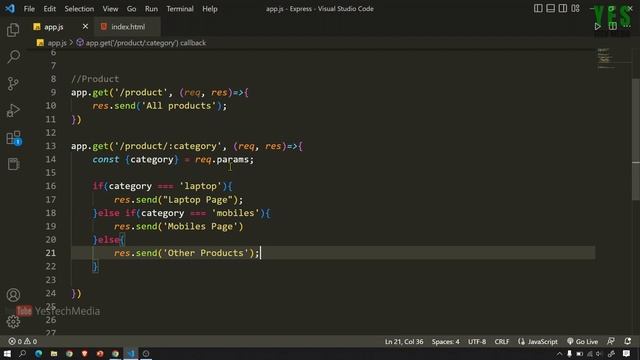The image size is (640, 360).
Task: Show hidden system tray icons
Action: 559,354
